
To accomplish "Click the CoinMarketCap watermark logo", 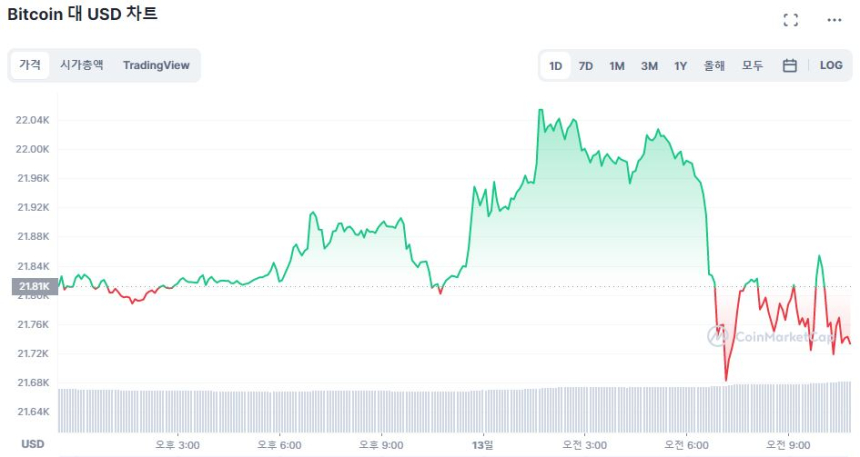I will click(770, 336).
